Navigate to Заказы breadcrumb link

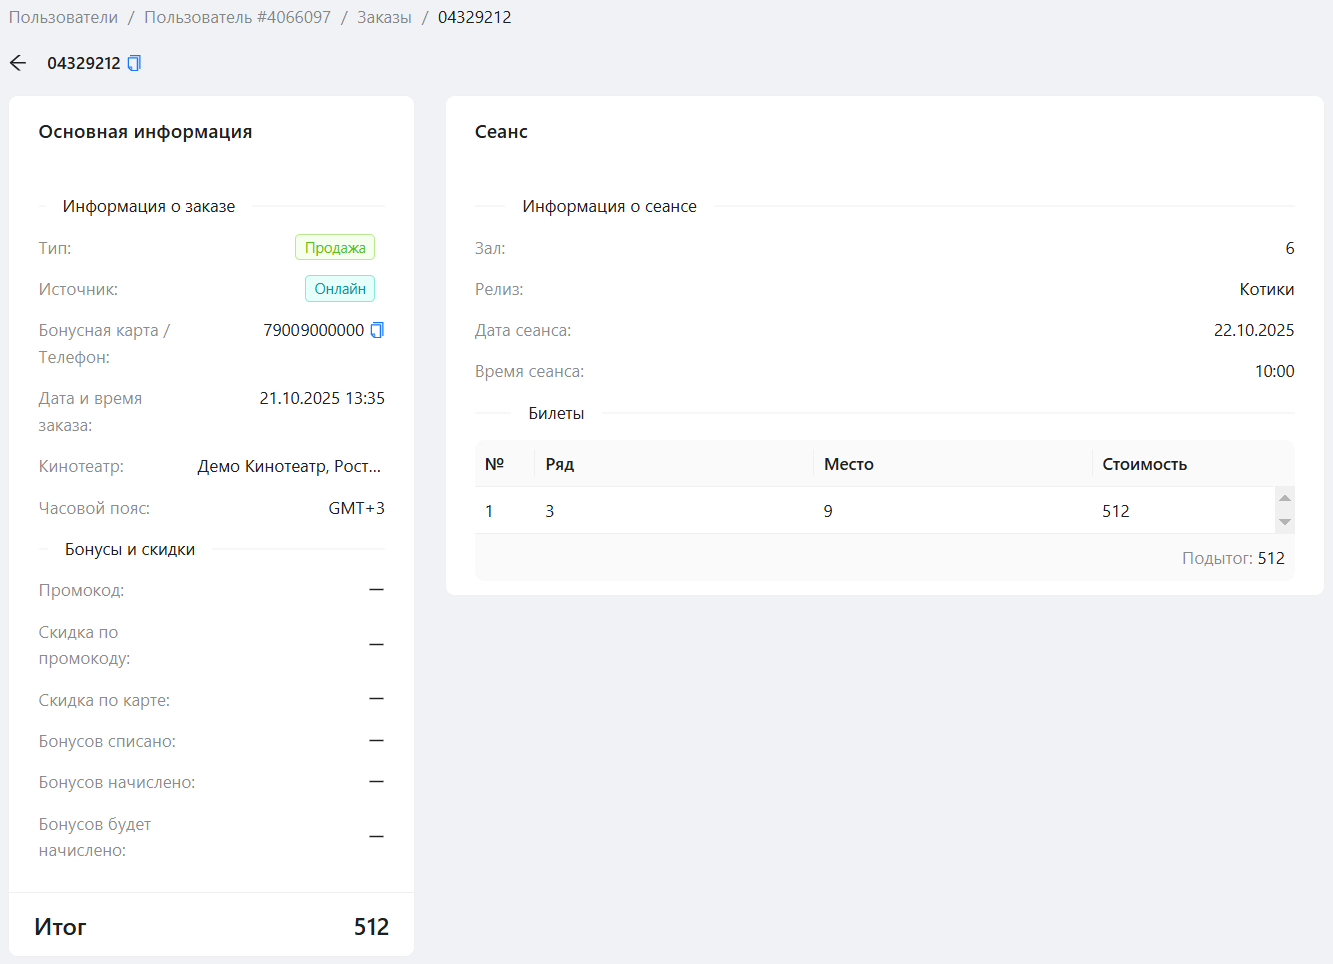pos(384,17)
